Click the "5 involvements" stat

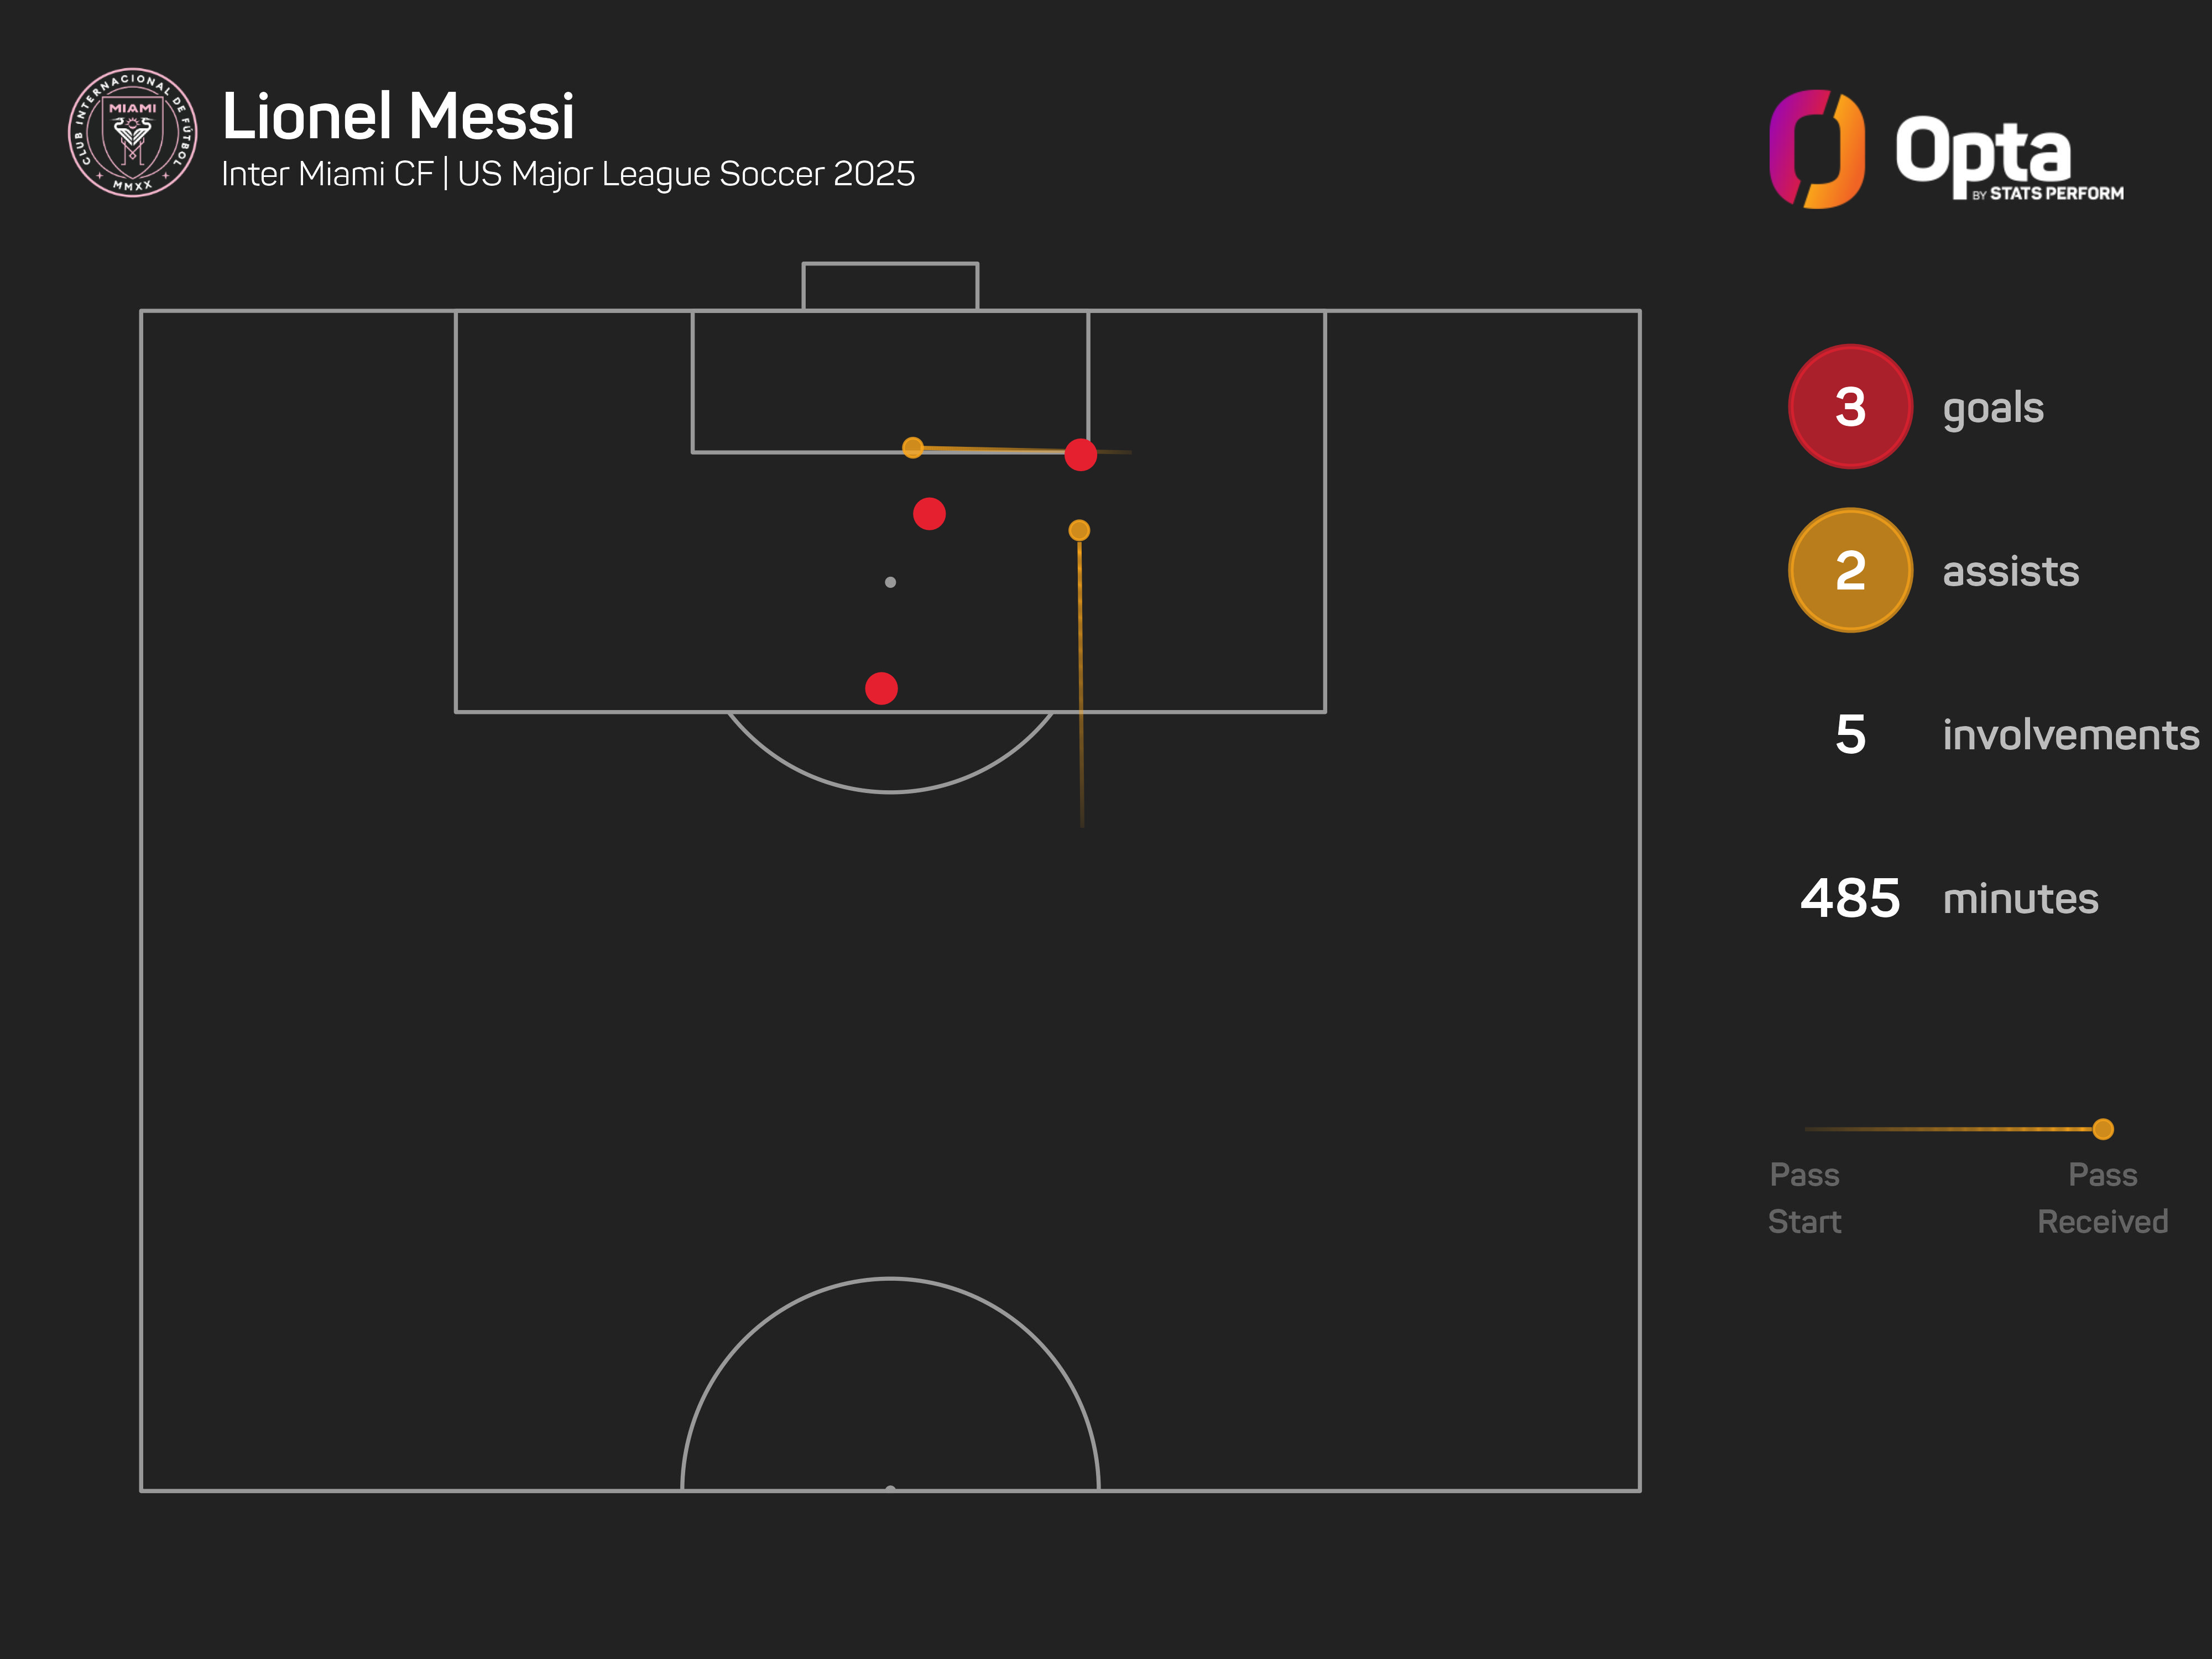click(x=2015, y=734)
